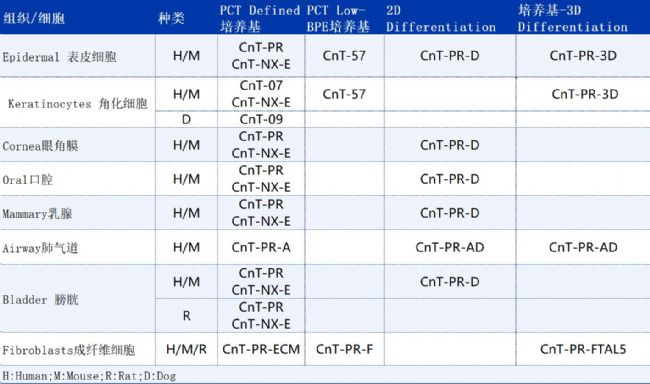The height and width of the screenshot is (384, 650).
Task: Click the CnT-PR-F cell
Action: (344, 349)
